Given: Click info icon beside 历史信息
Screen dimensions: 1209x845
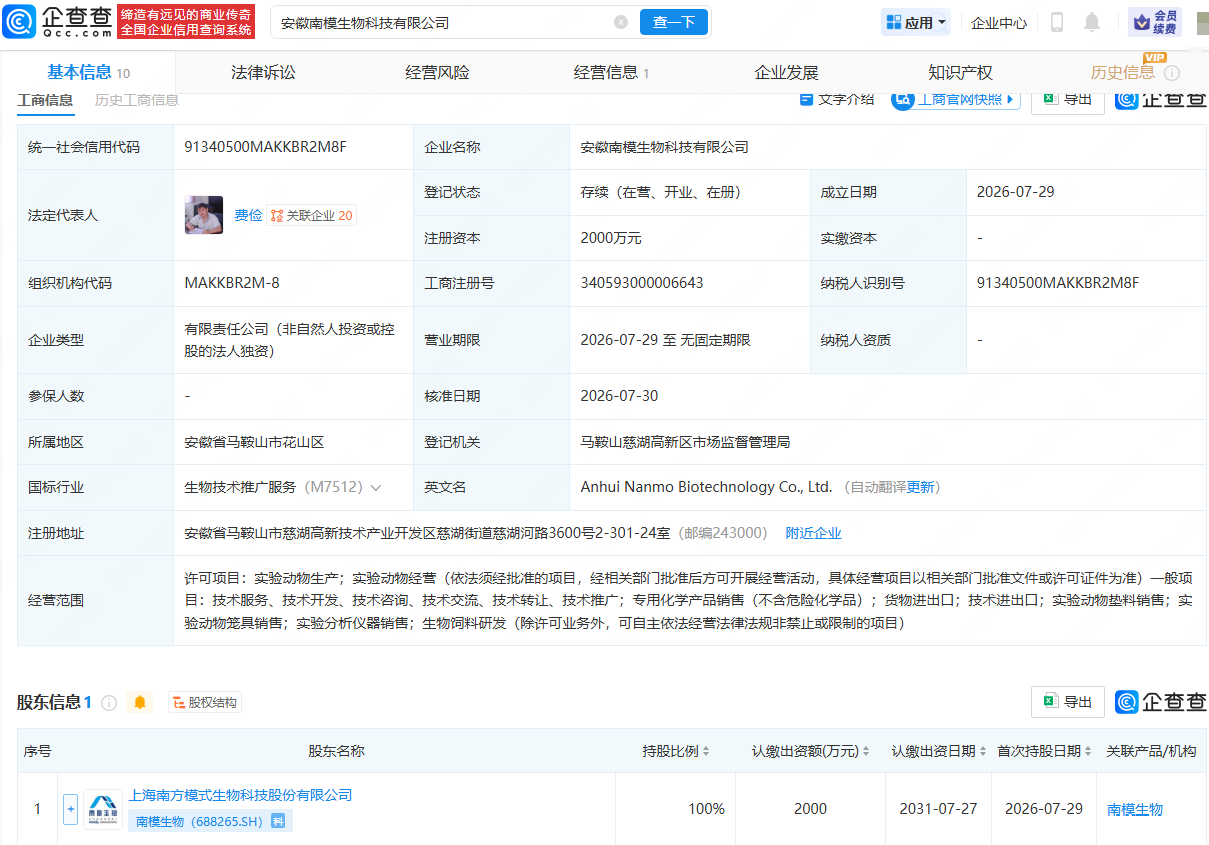Looking at the screenshot, I should click(1171, 73).
